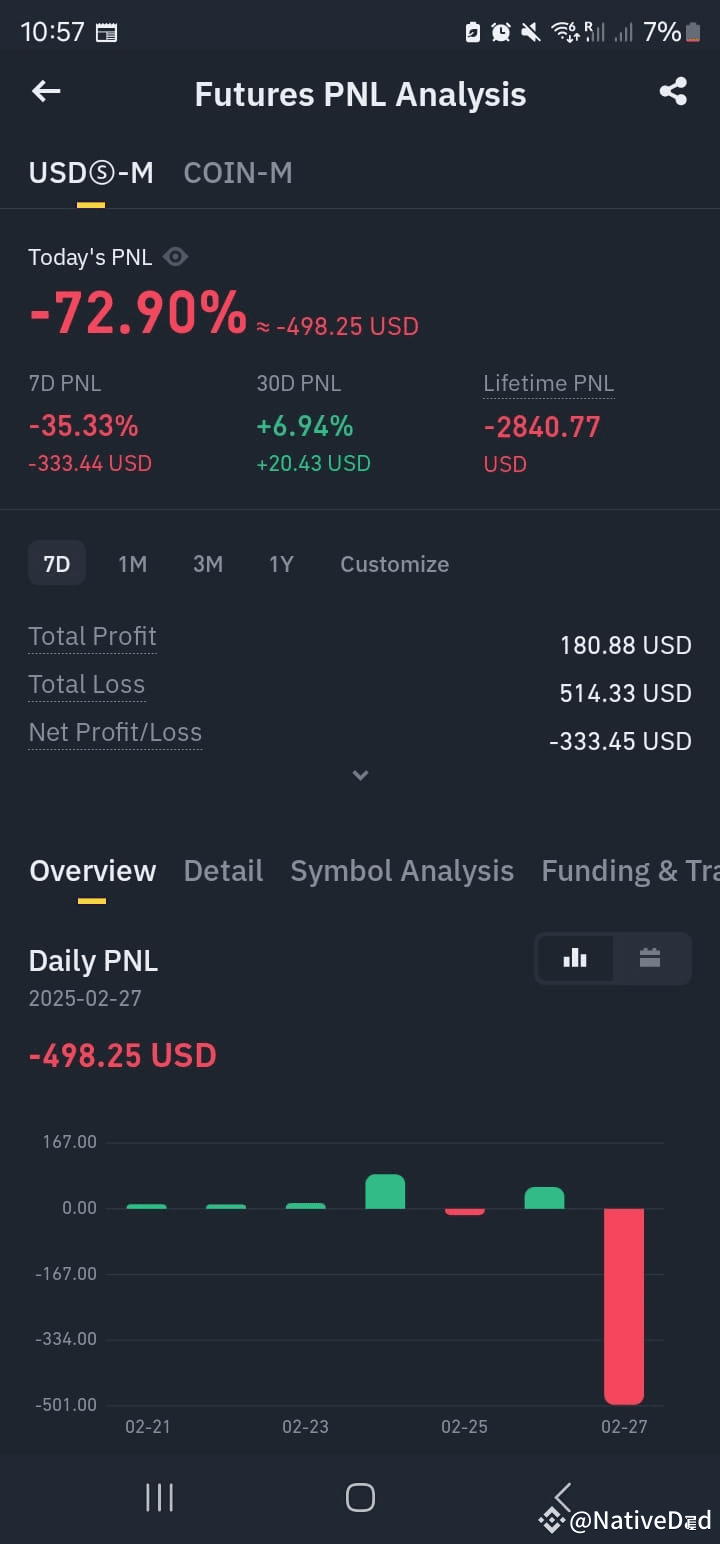Choose the 1M time range
Viewport: 720px width, 1544px height.
[132, 564]
